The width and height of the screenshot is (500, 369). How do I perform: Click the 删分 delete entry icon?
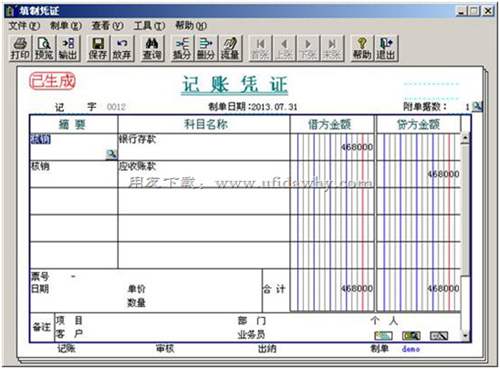[206, 49]
